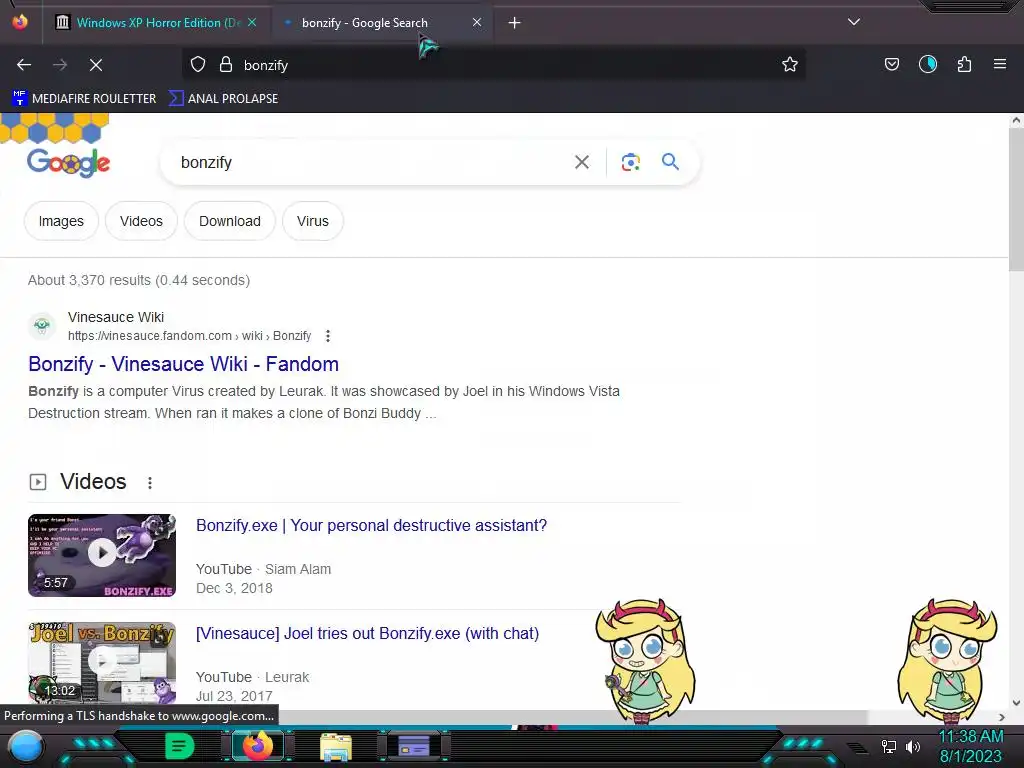Go back to the previous page
Screen dimensions: 1024x768
[x=24, y=65]
